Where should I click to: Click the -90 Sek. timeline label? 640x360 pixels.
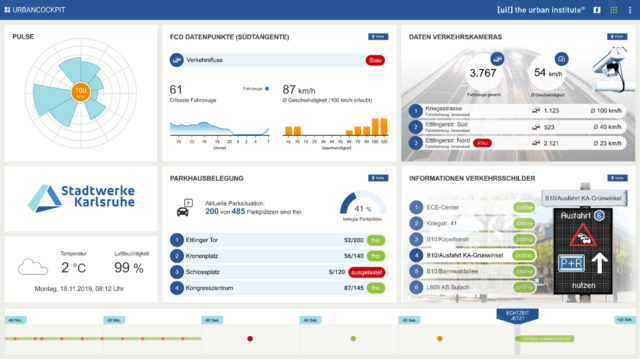(x=212, y=320)
